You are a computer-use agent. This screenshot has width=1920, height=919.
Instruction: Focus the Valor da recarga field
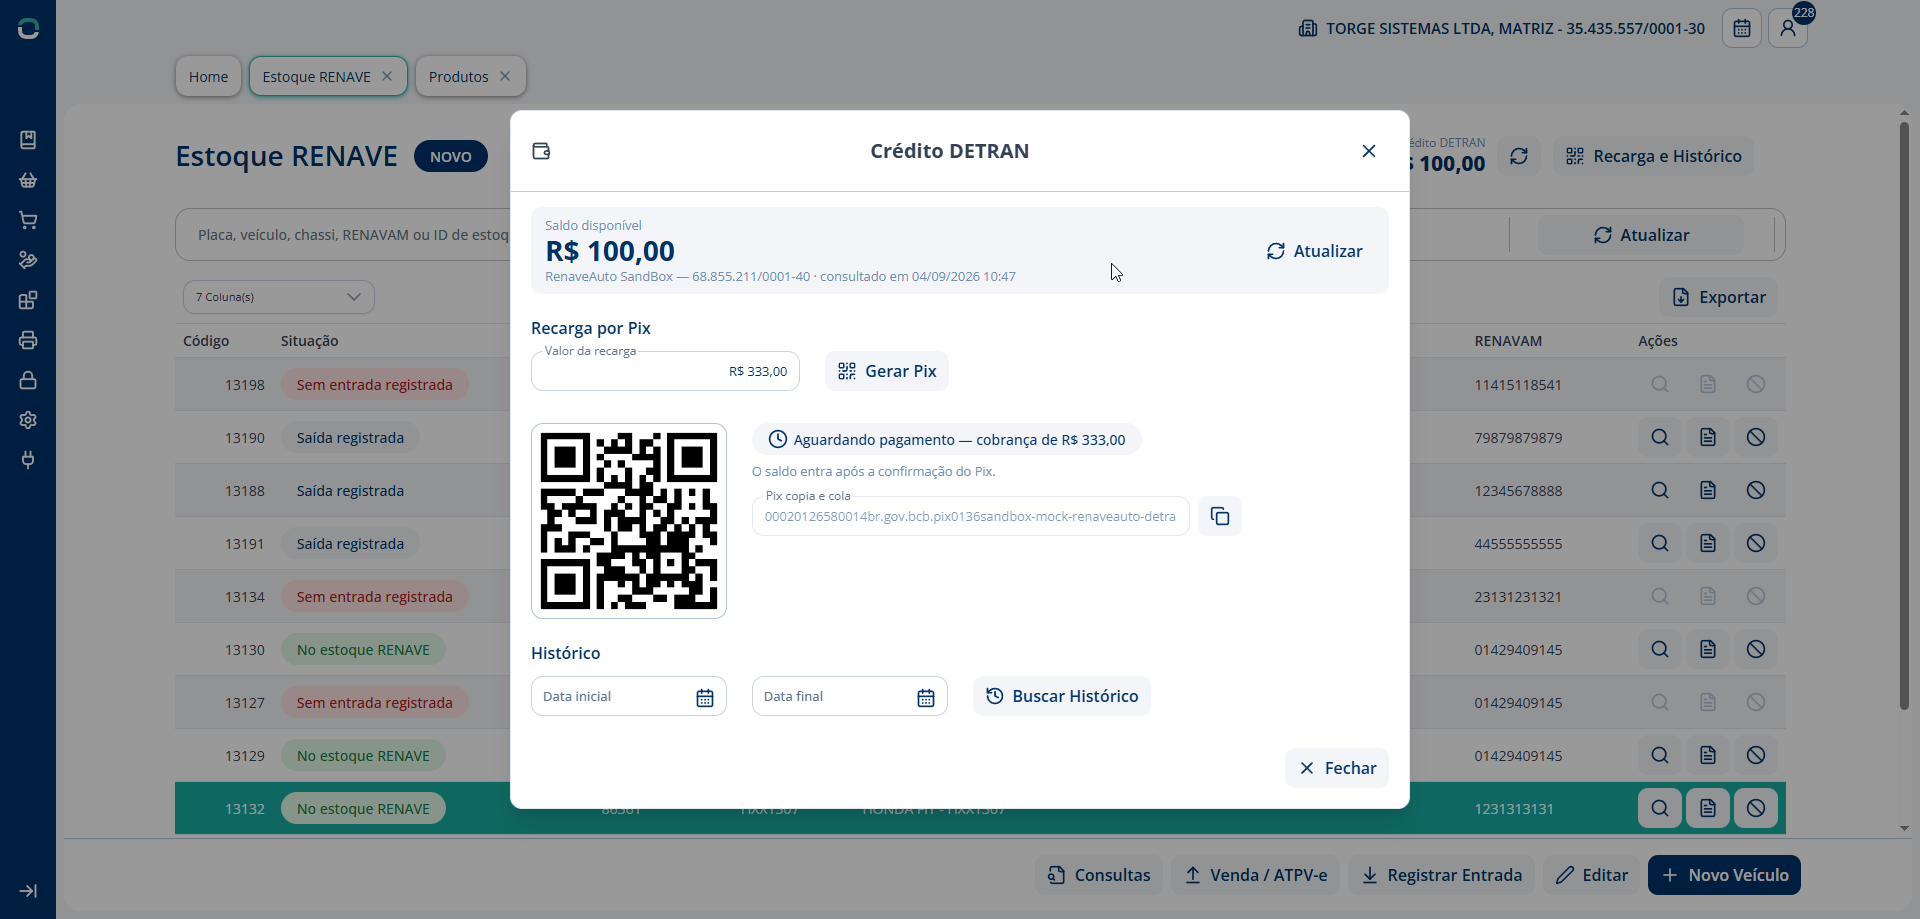(x=665, y=371)
